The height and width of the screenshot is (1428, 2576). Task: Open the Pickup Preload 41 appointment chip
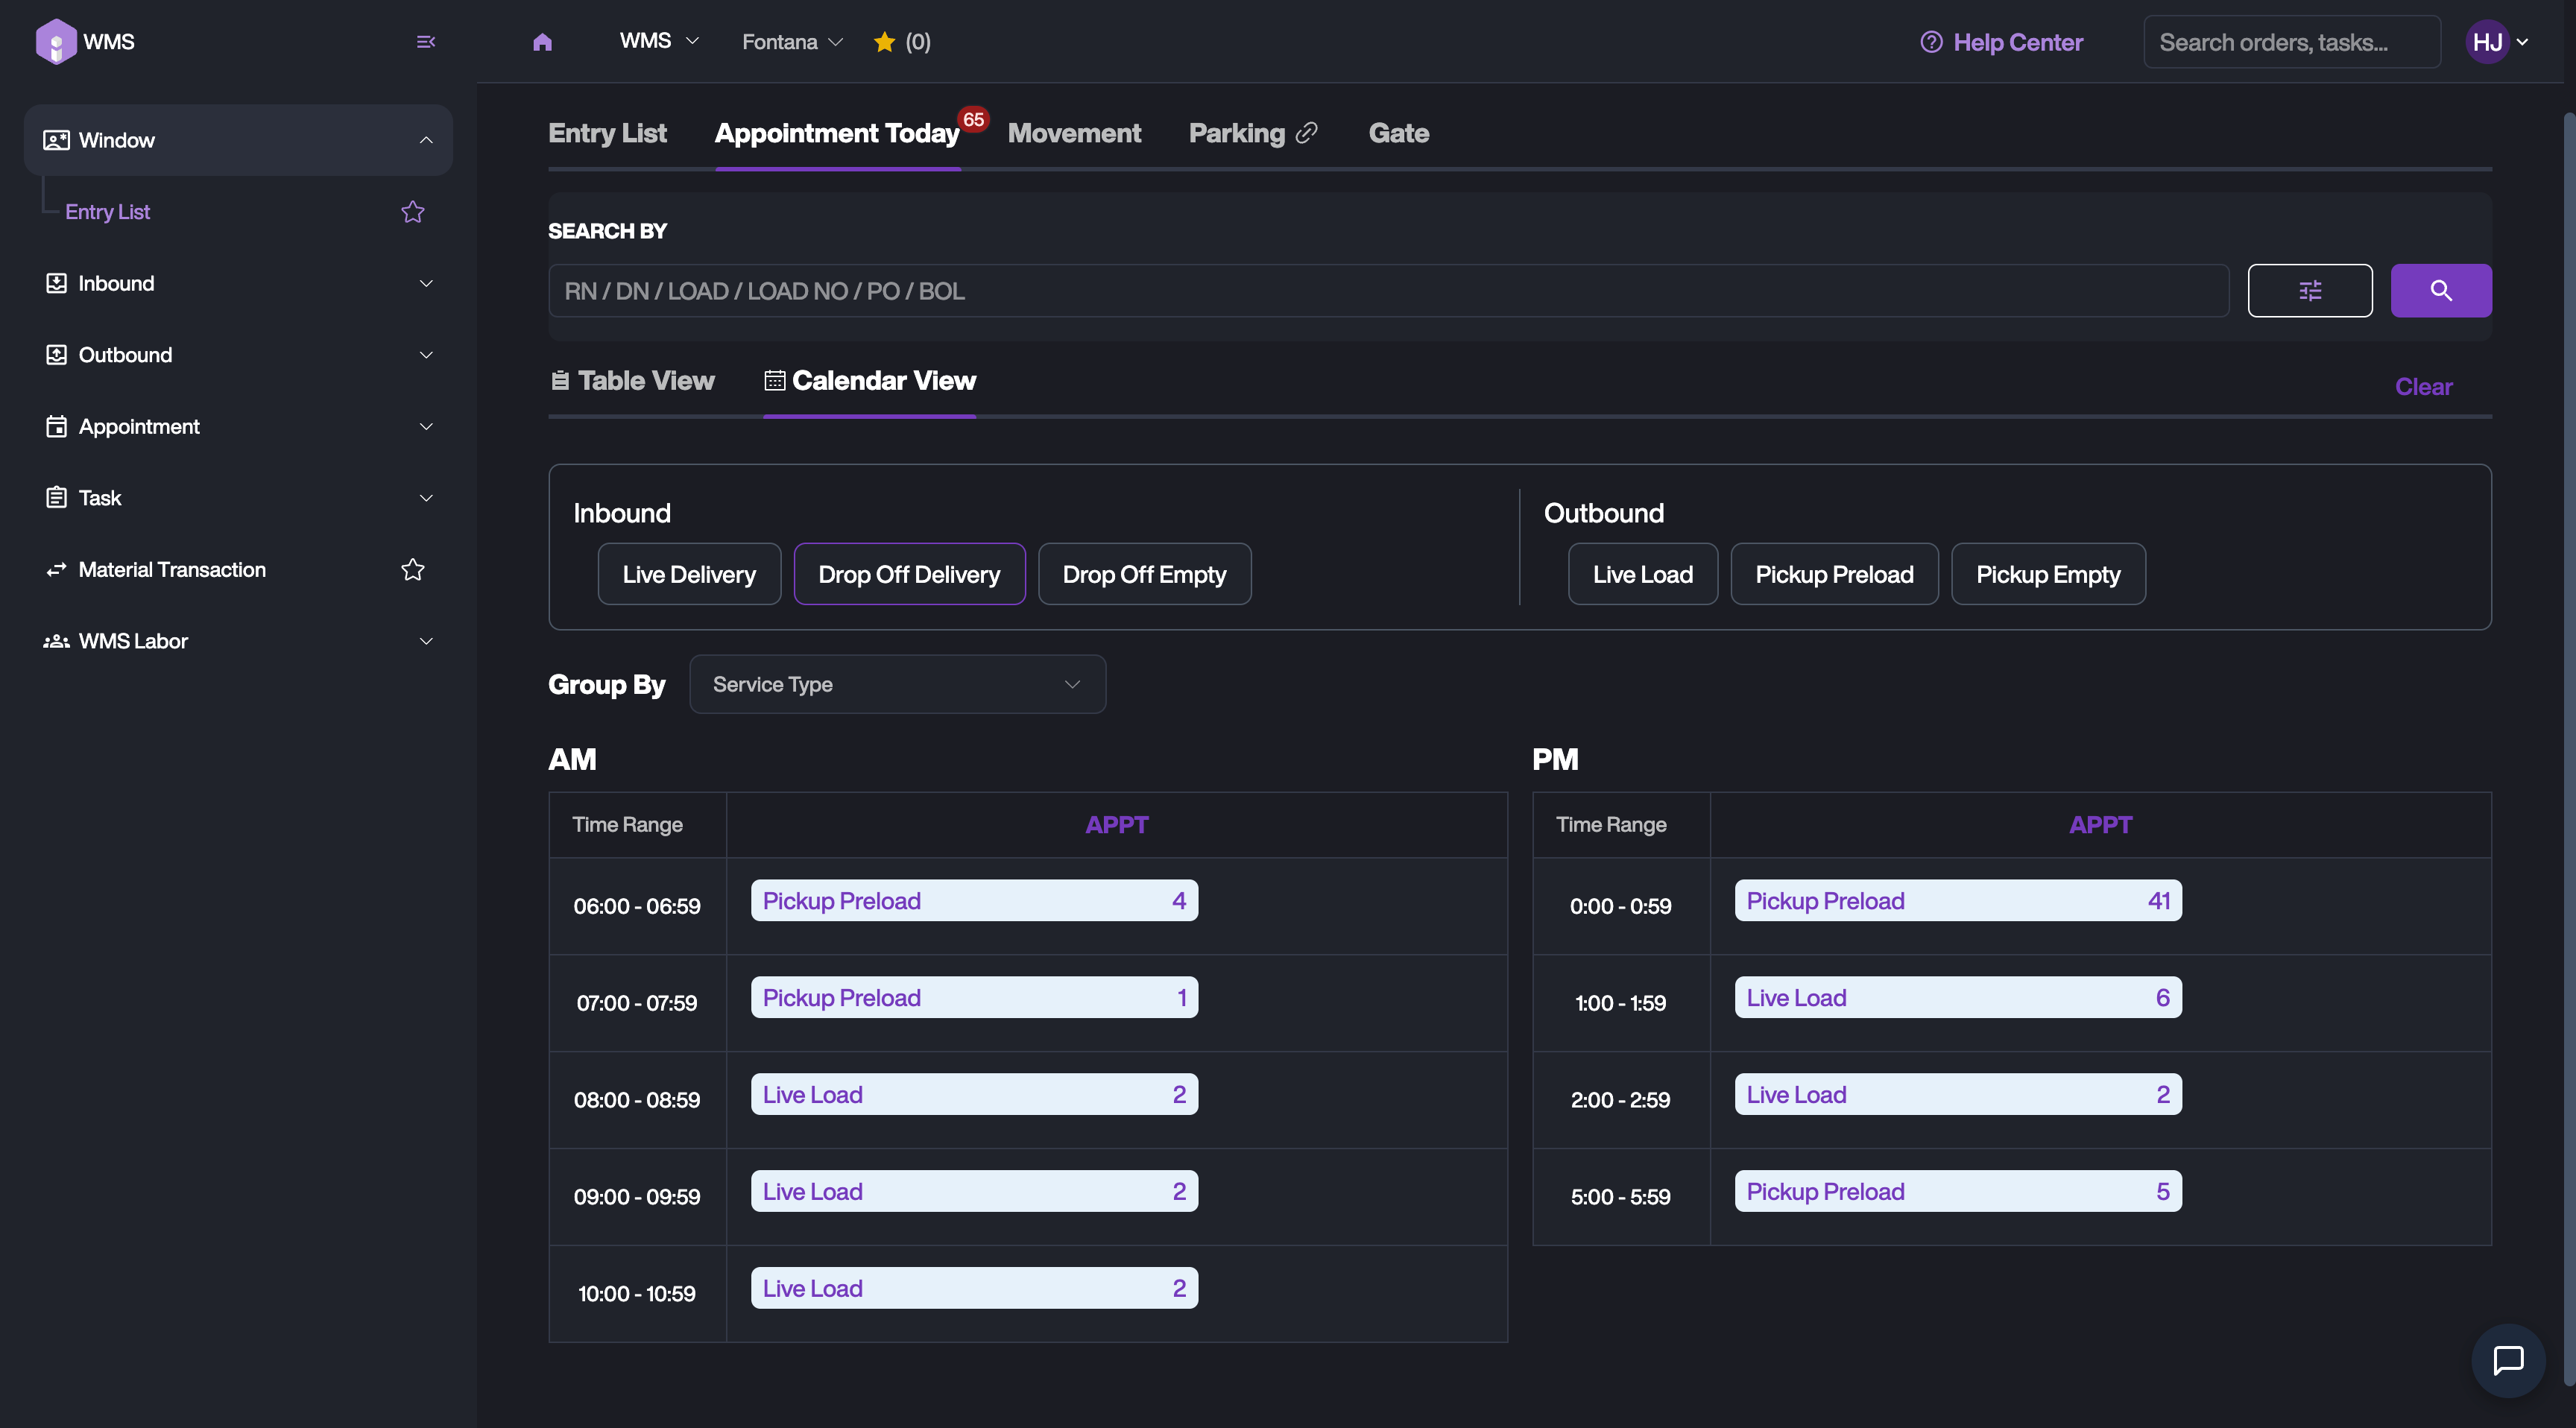pos(1957,901)
